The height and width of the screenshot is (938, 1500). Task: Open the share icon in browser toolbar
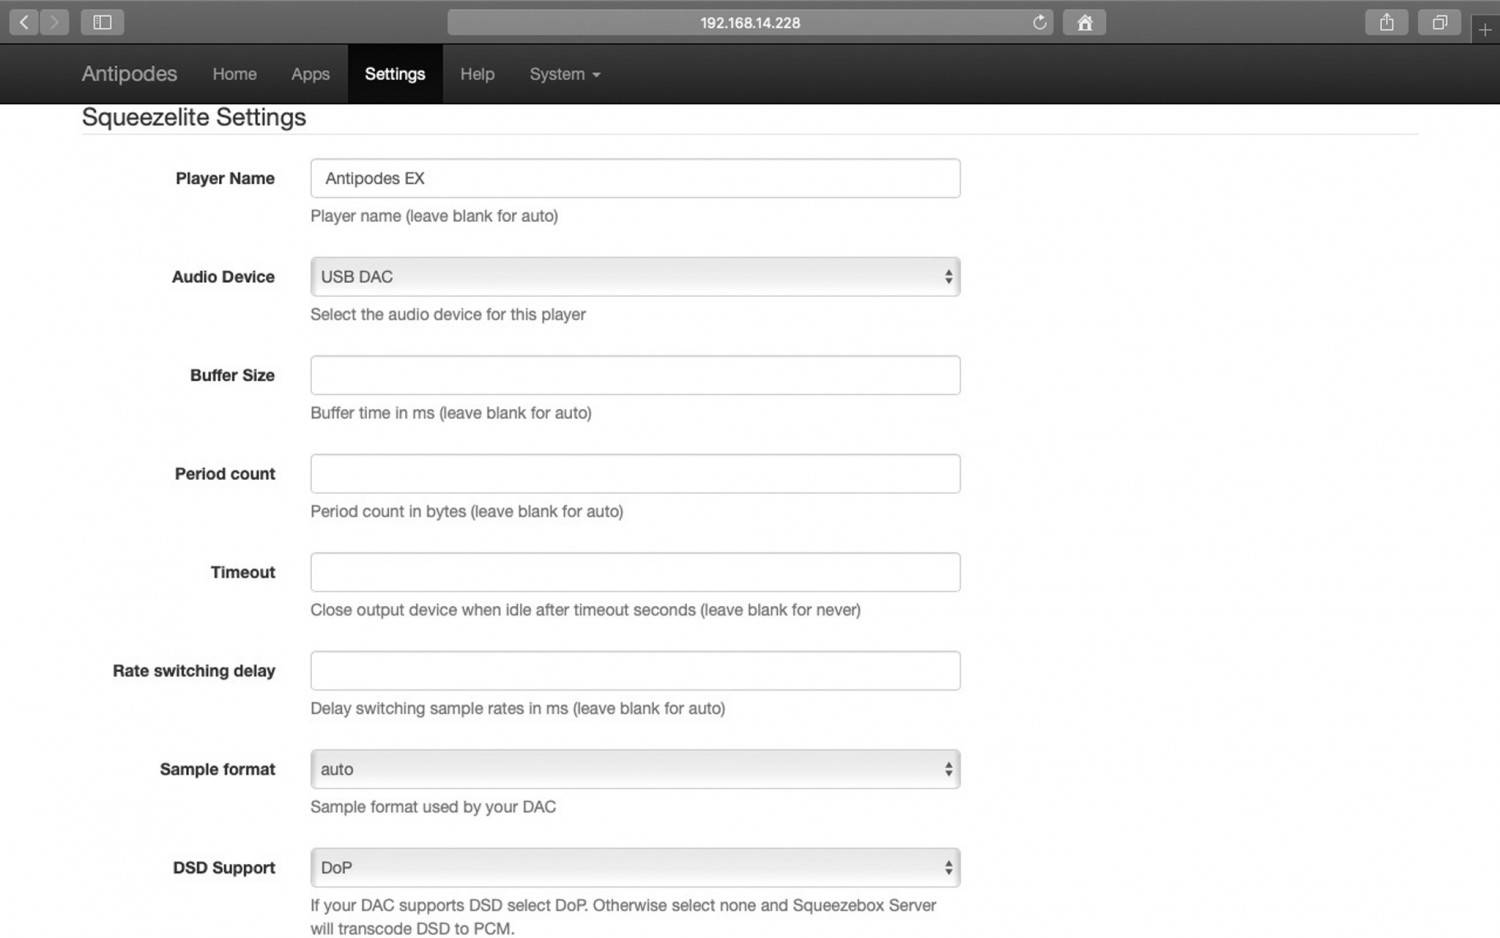[1387, 22]
